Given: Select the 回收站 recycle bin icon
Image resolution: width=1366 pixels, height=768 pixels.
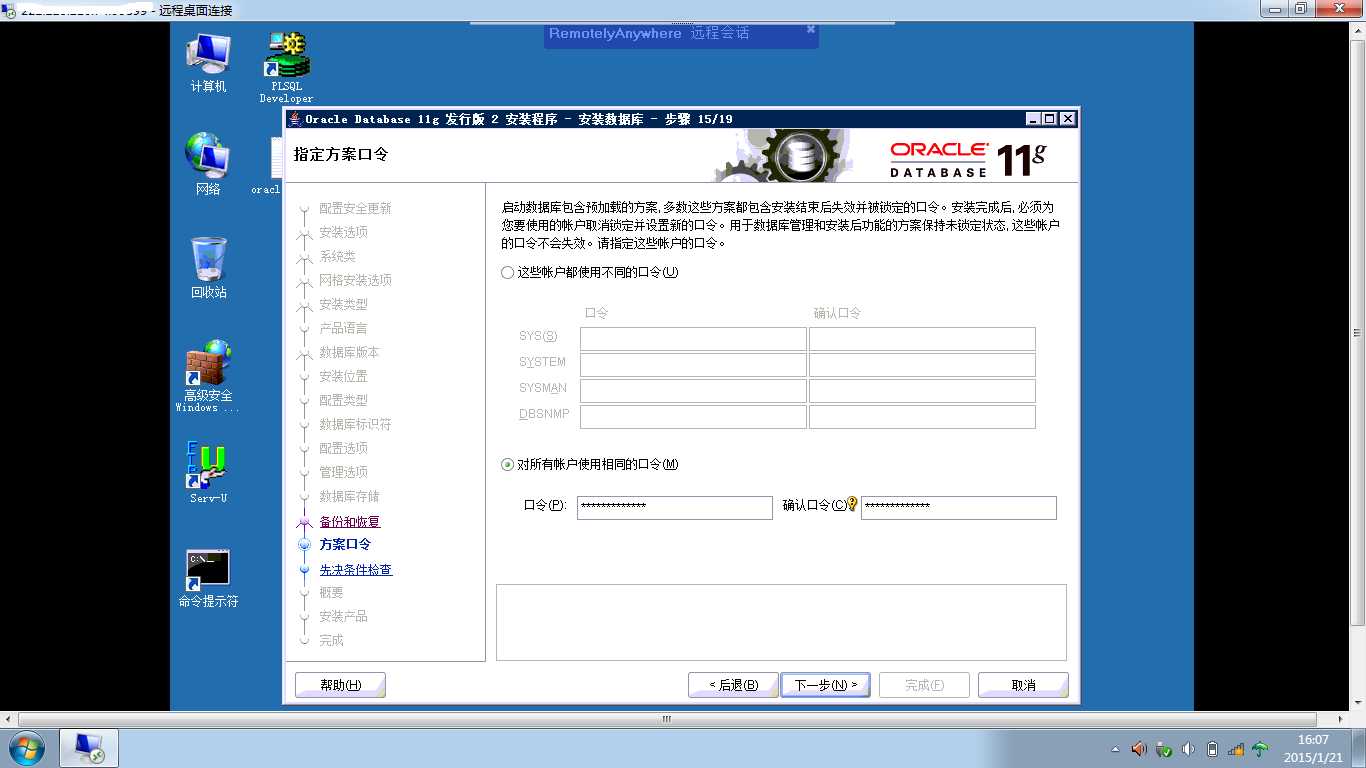Looking at the screenshot, I should pos(209,267).
